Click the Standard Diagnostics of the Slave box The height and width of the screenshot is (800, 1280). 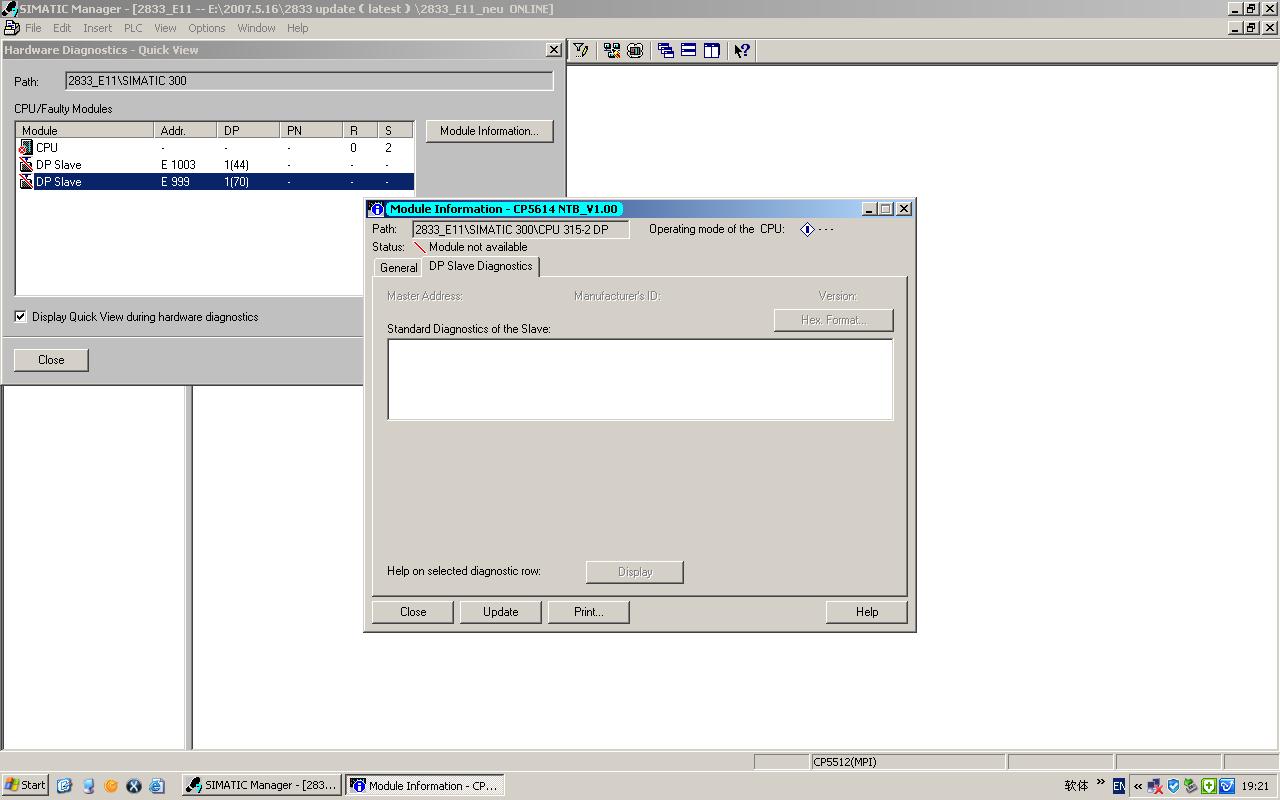[x=640, y=380]
